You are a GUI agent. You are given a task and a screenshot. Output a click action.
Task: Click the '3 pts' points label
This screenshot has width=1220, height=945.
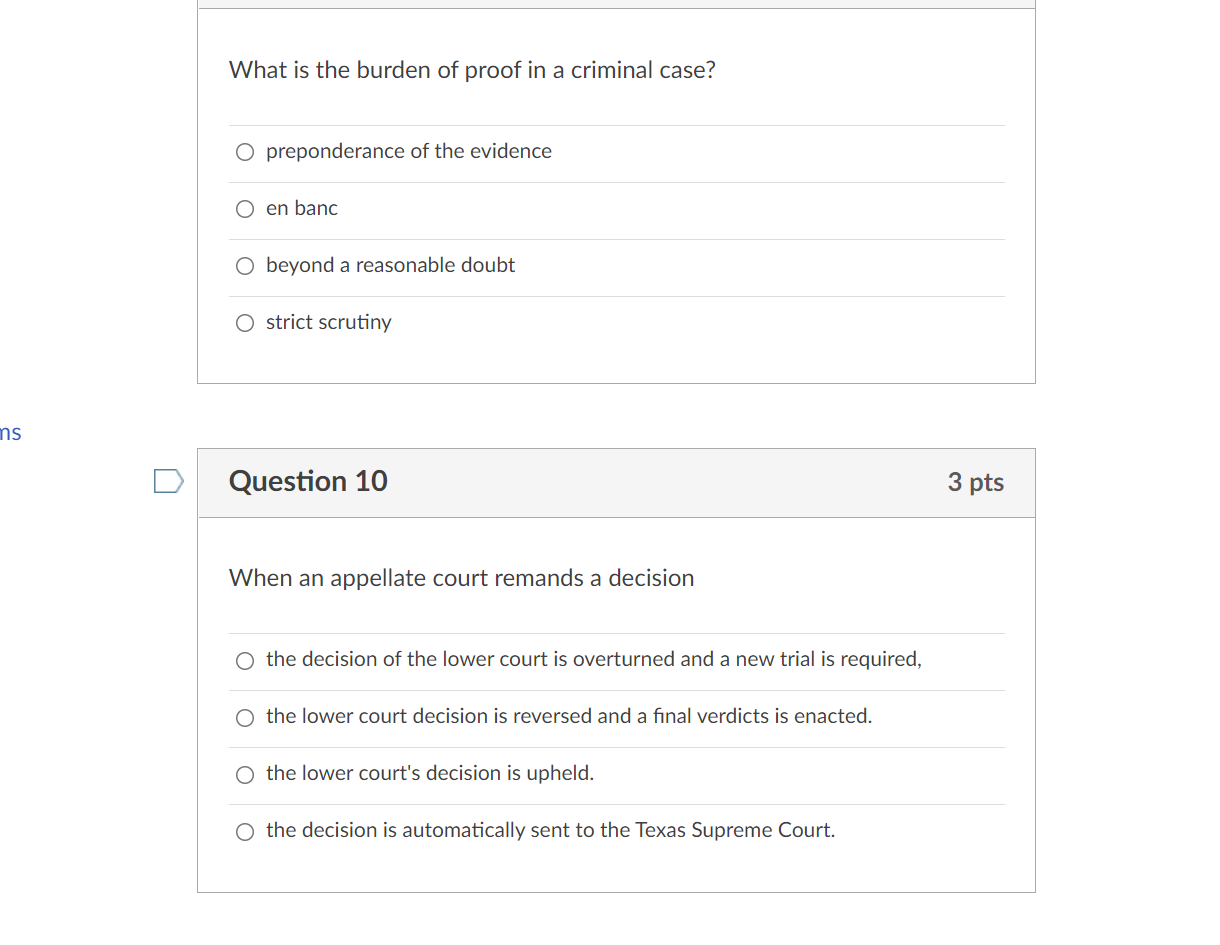pos(976,482)
